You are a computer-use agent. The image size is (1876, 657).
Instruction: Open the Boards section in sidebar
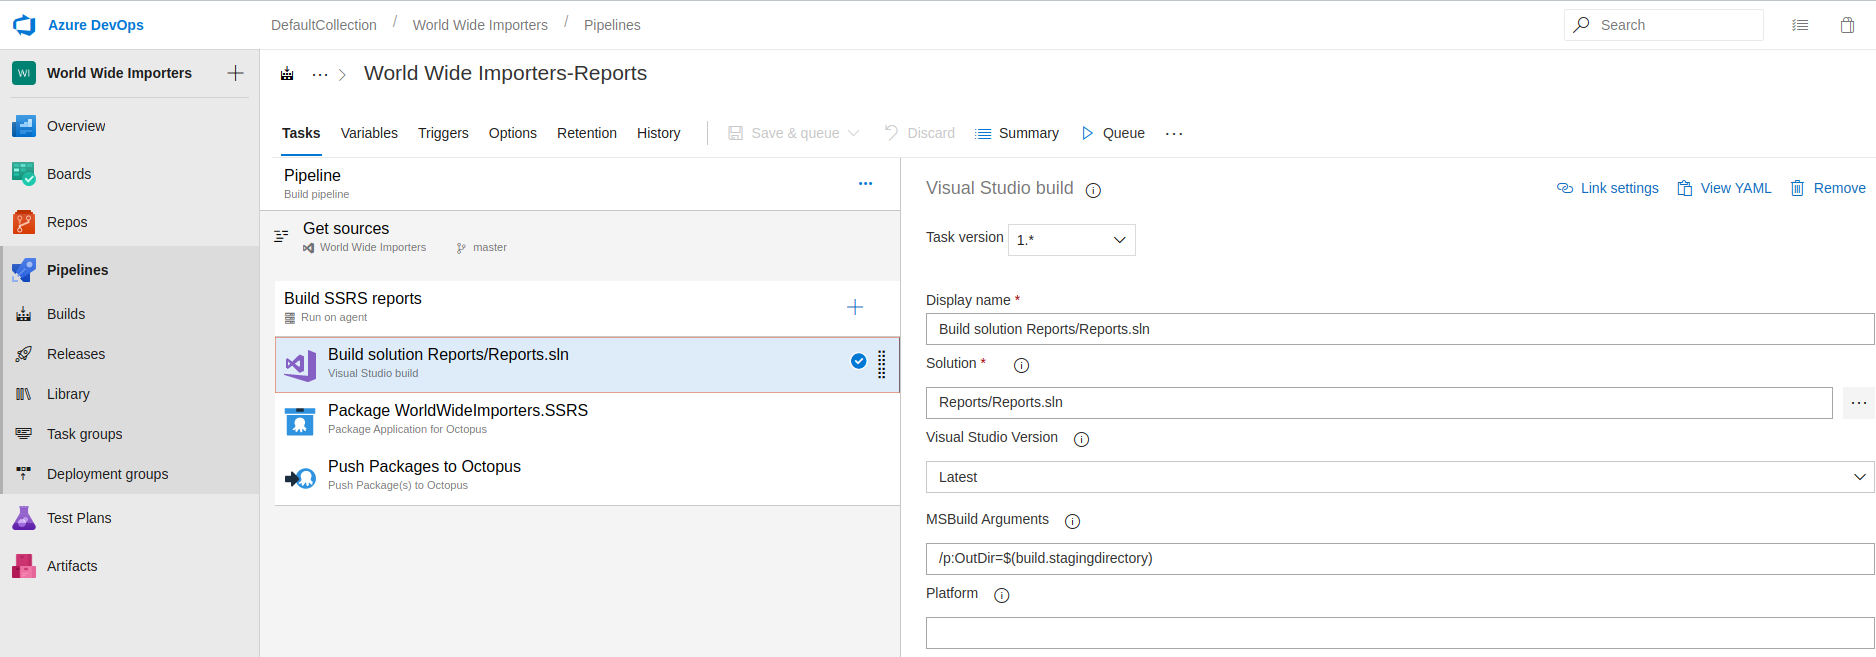(69, 174)
